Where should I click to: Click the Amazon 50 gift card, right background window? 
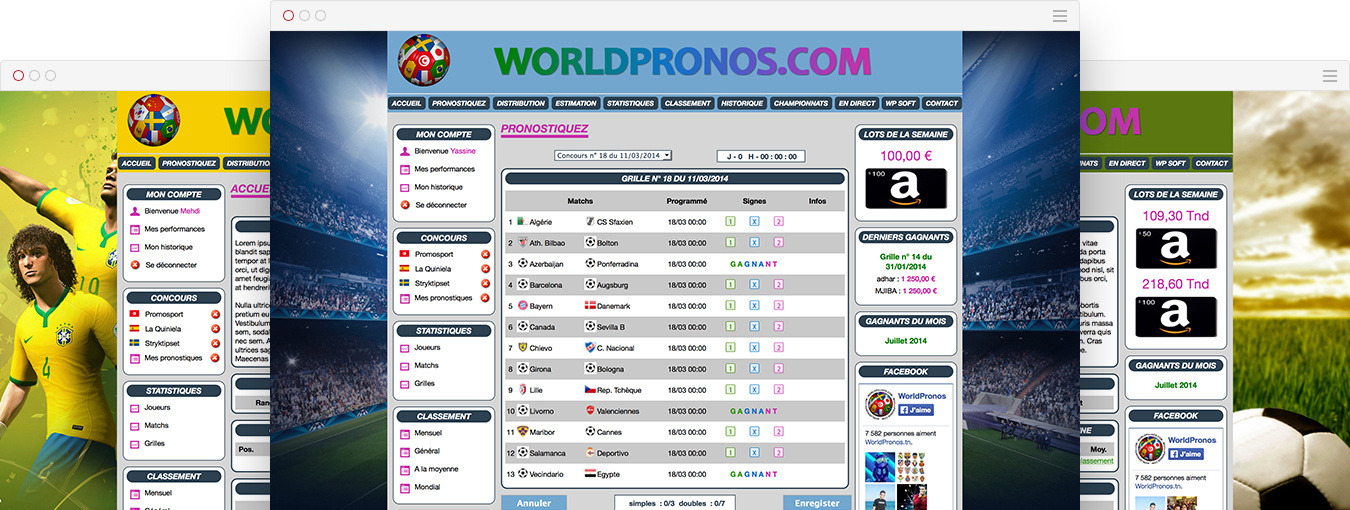tap(1175, 249)
